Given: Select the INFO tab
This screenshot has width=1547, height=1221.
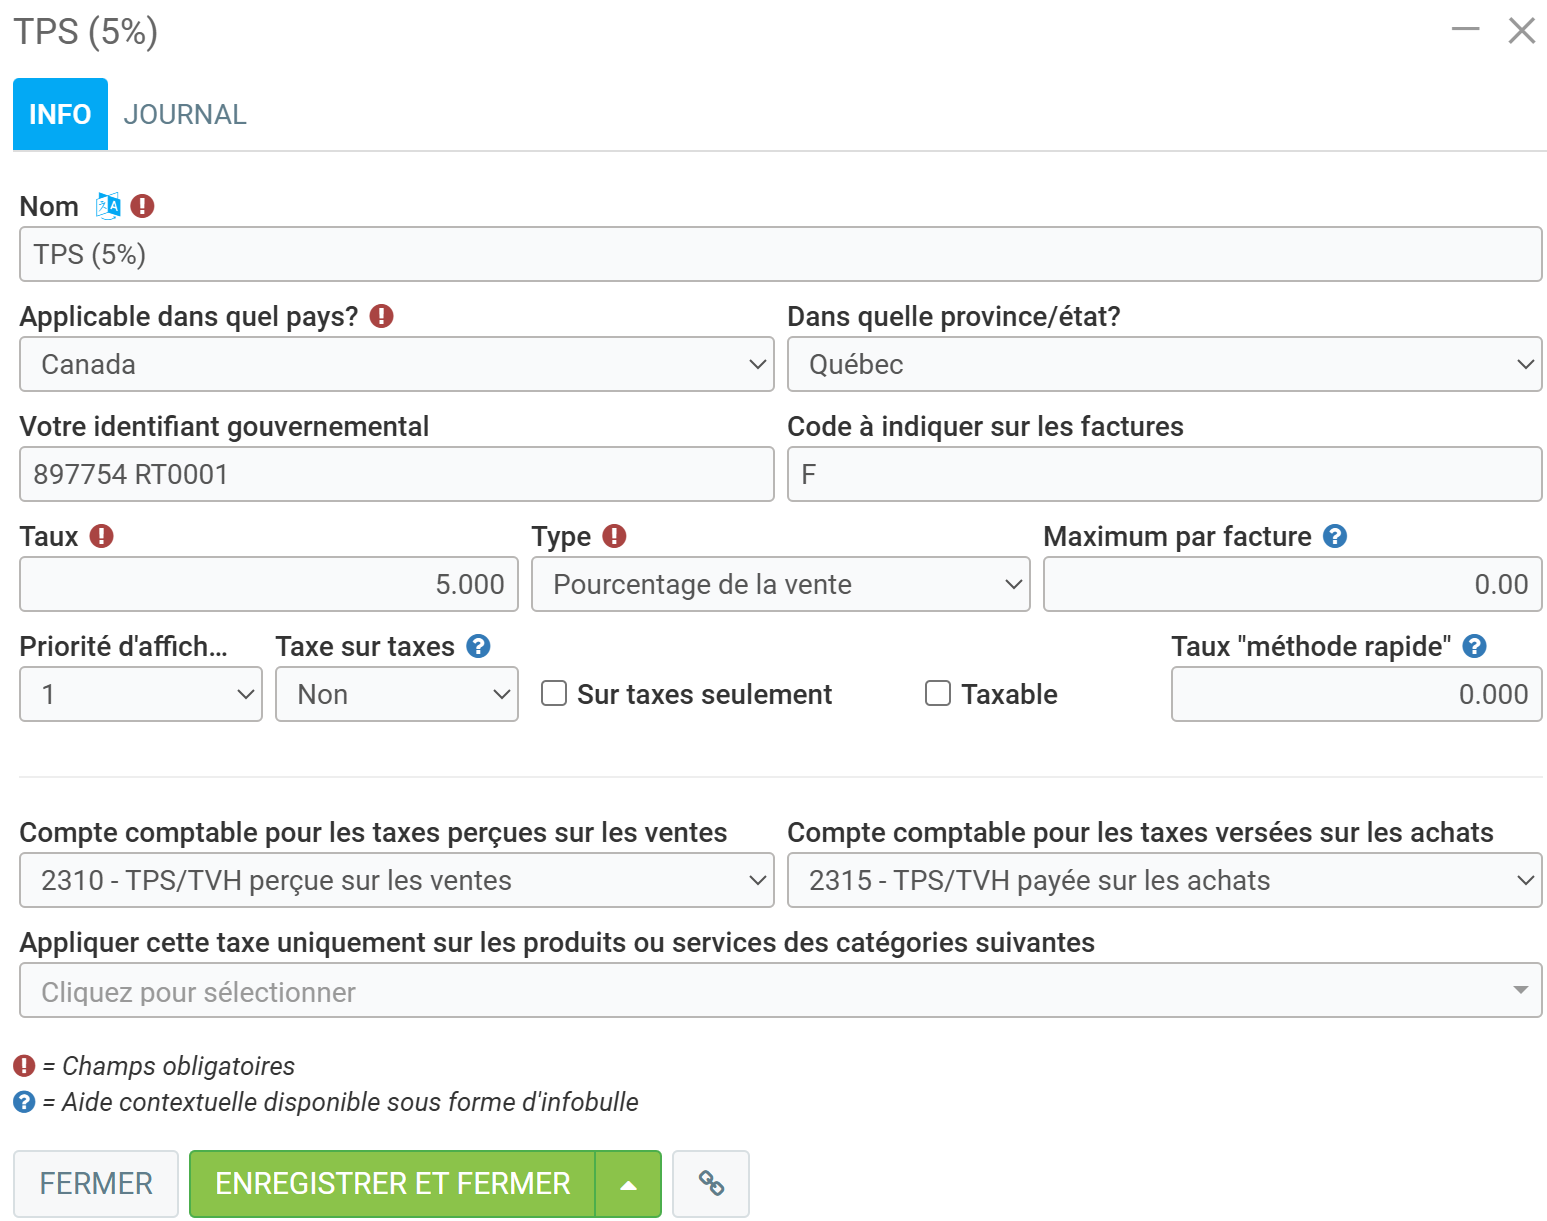Looking at the screenshot, I should pyautogui.click(x=60, y=115).
